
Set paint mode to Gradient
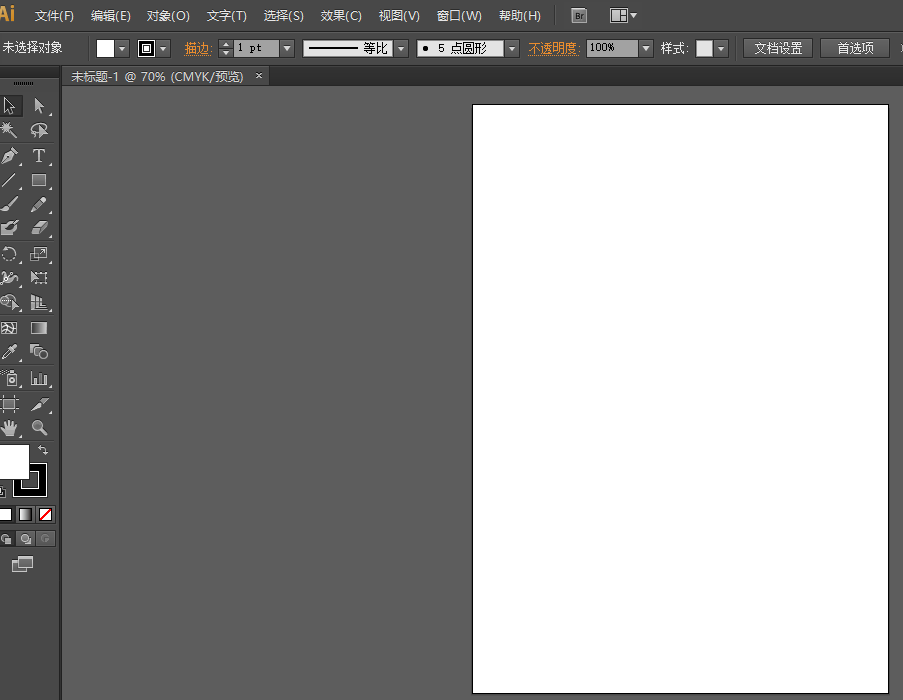(x=25, y=515)
